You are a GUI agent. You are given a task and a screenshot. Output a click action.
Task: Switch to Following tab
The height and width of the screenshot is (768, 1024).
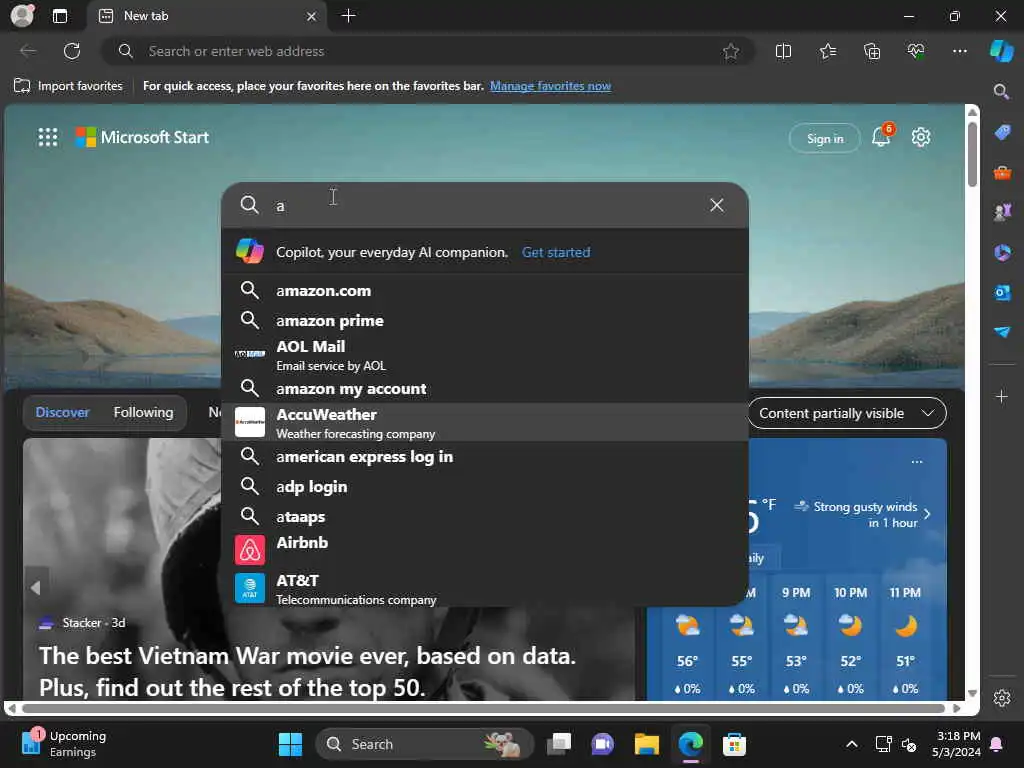pyautogui.click(x=143, y=413)
